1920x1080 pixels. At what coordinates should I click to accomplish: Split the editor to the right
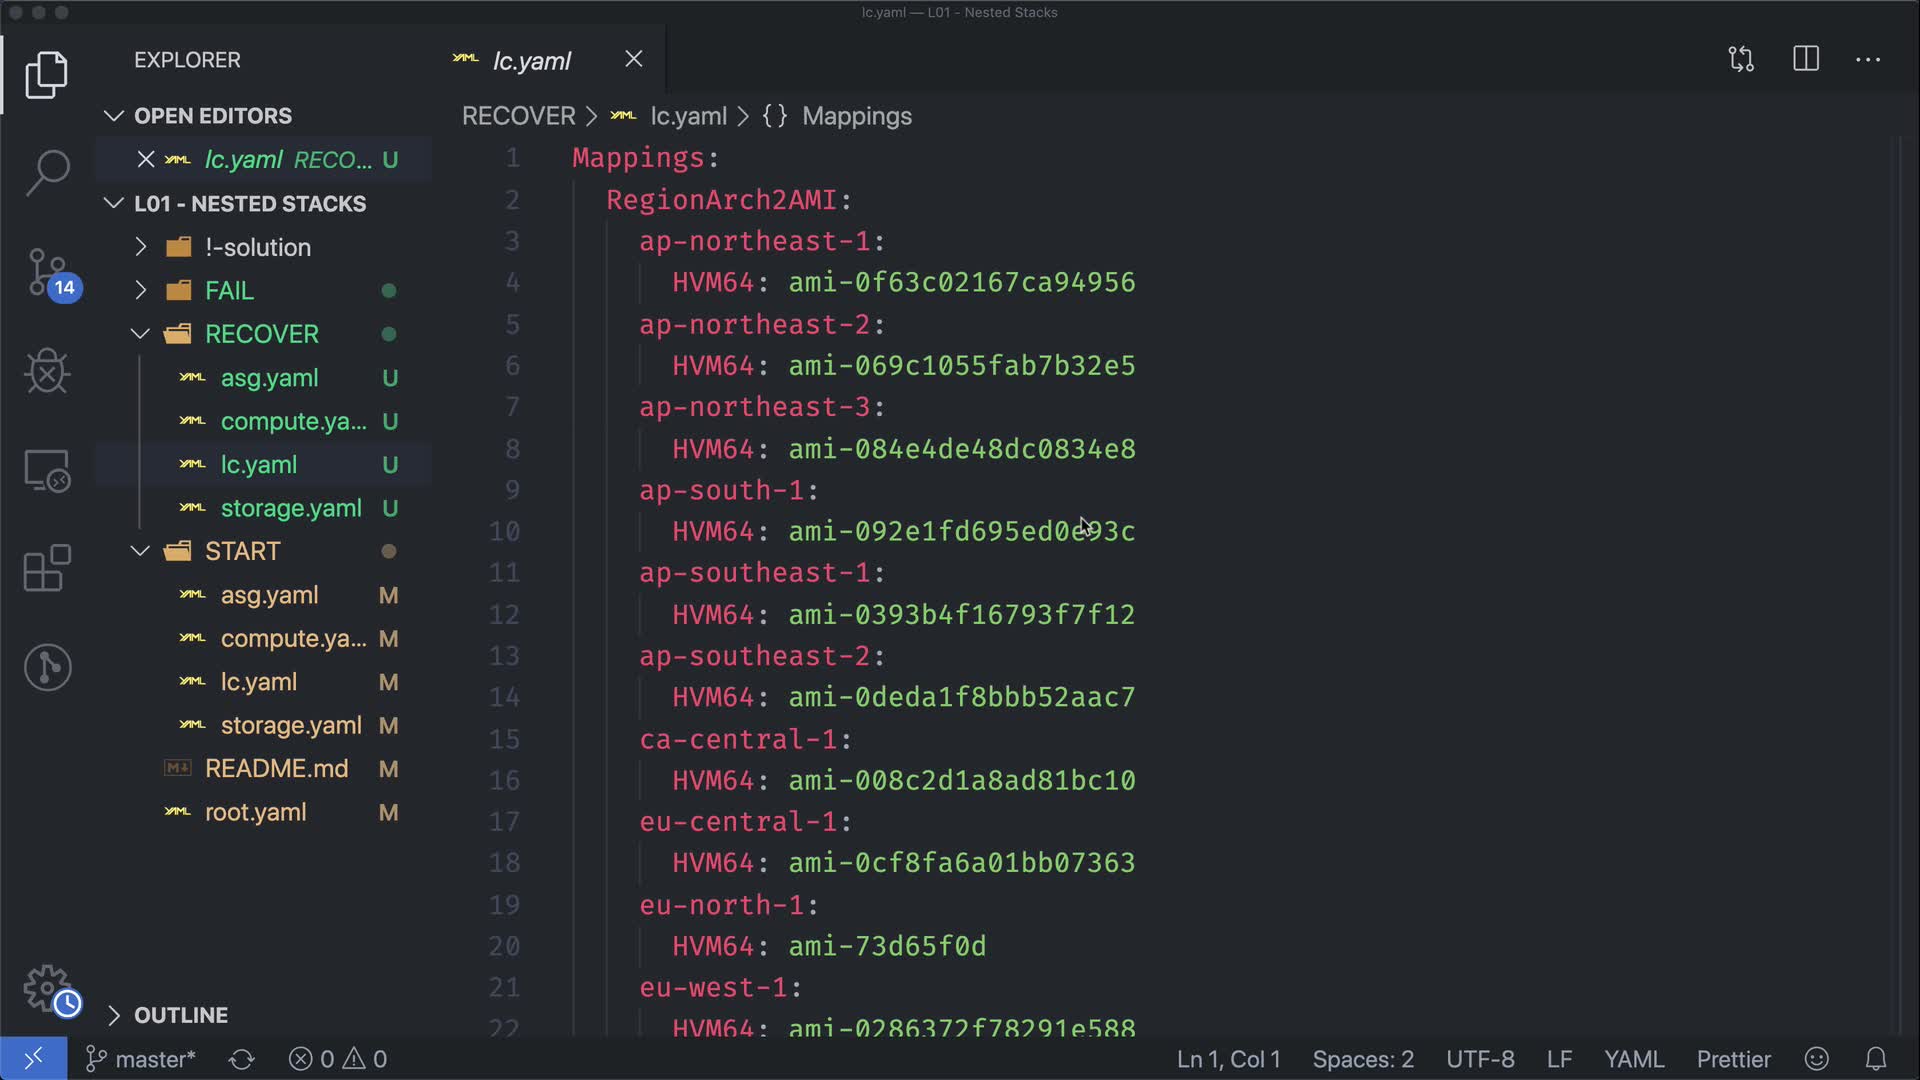(1806, 59)
